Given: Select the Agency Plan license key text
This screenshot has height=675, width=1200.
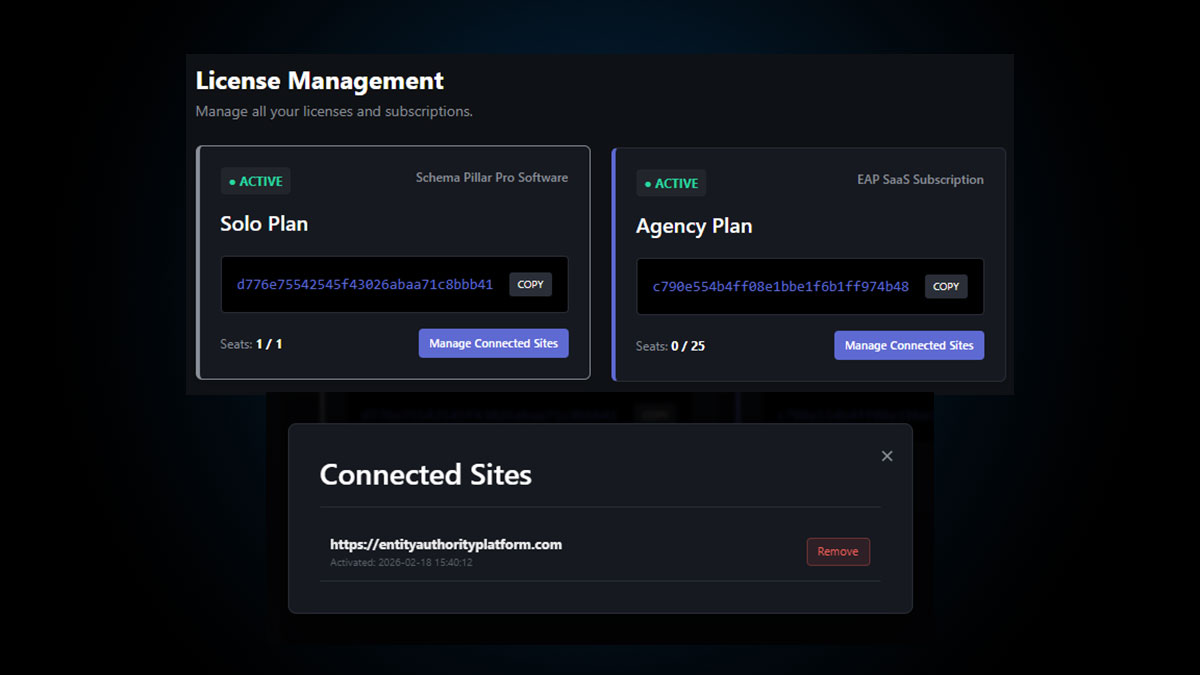Looking at the screenshot, I should (780, 286).
